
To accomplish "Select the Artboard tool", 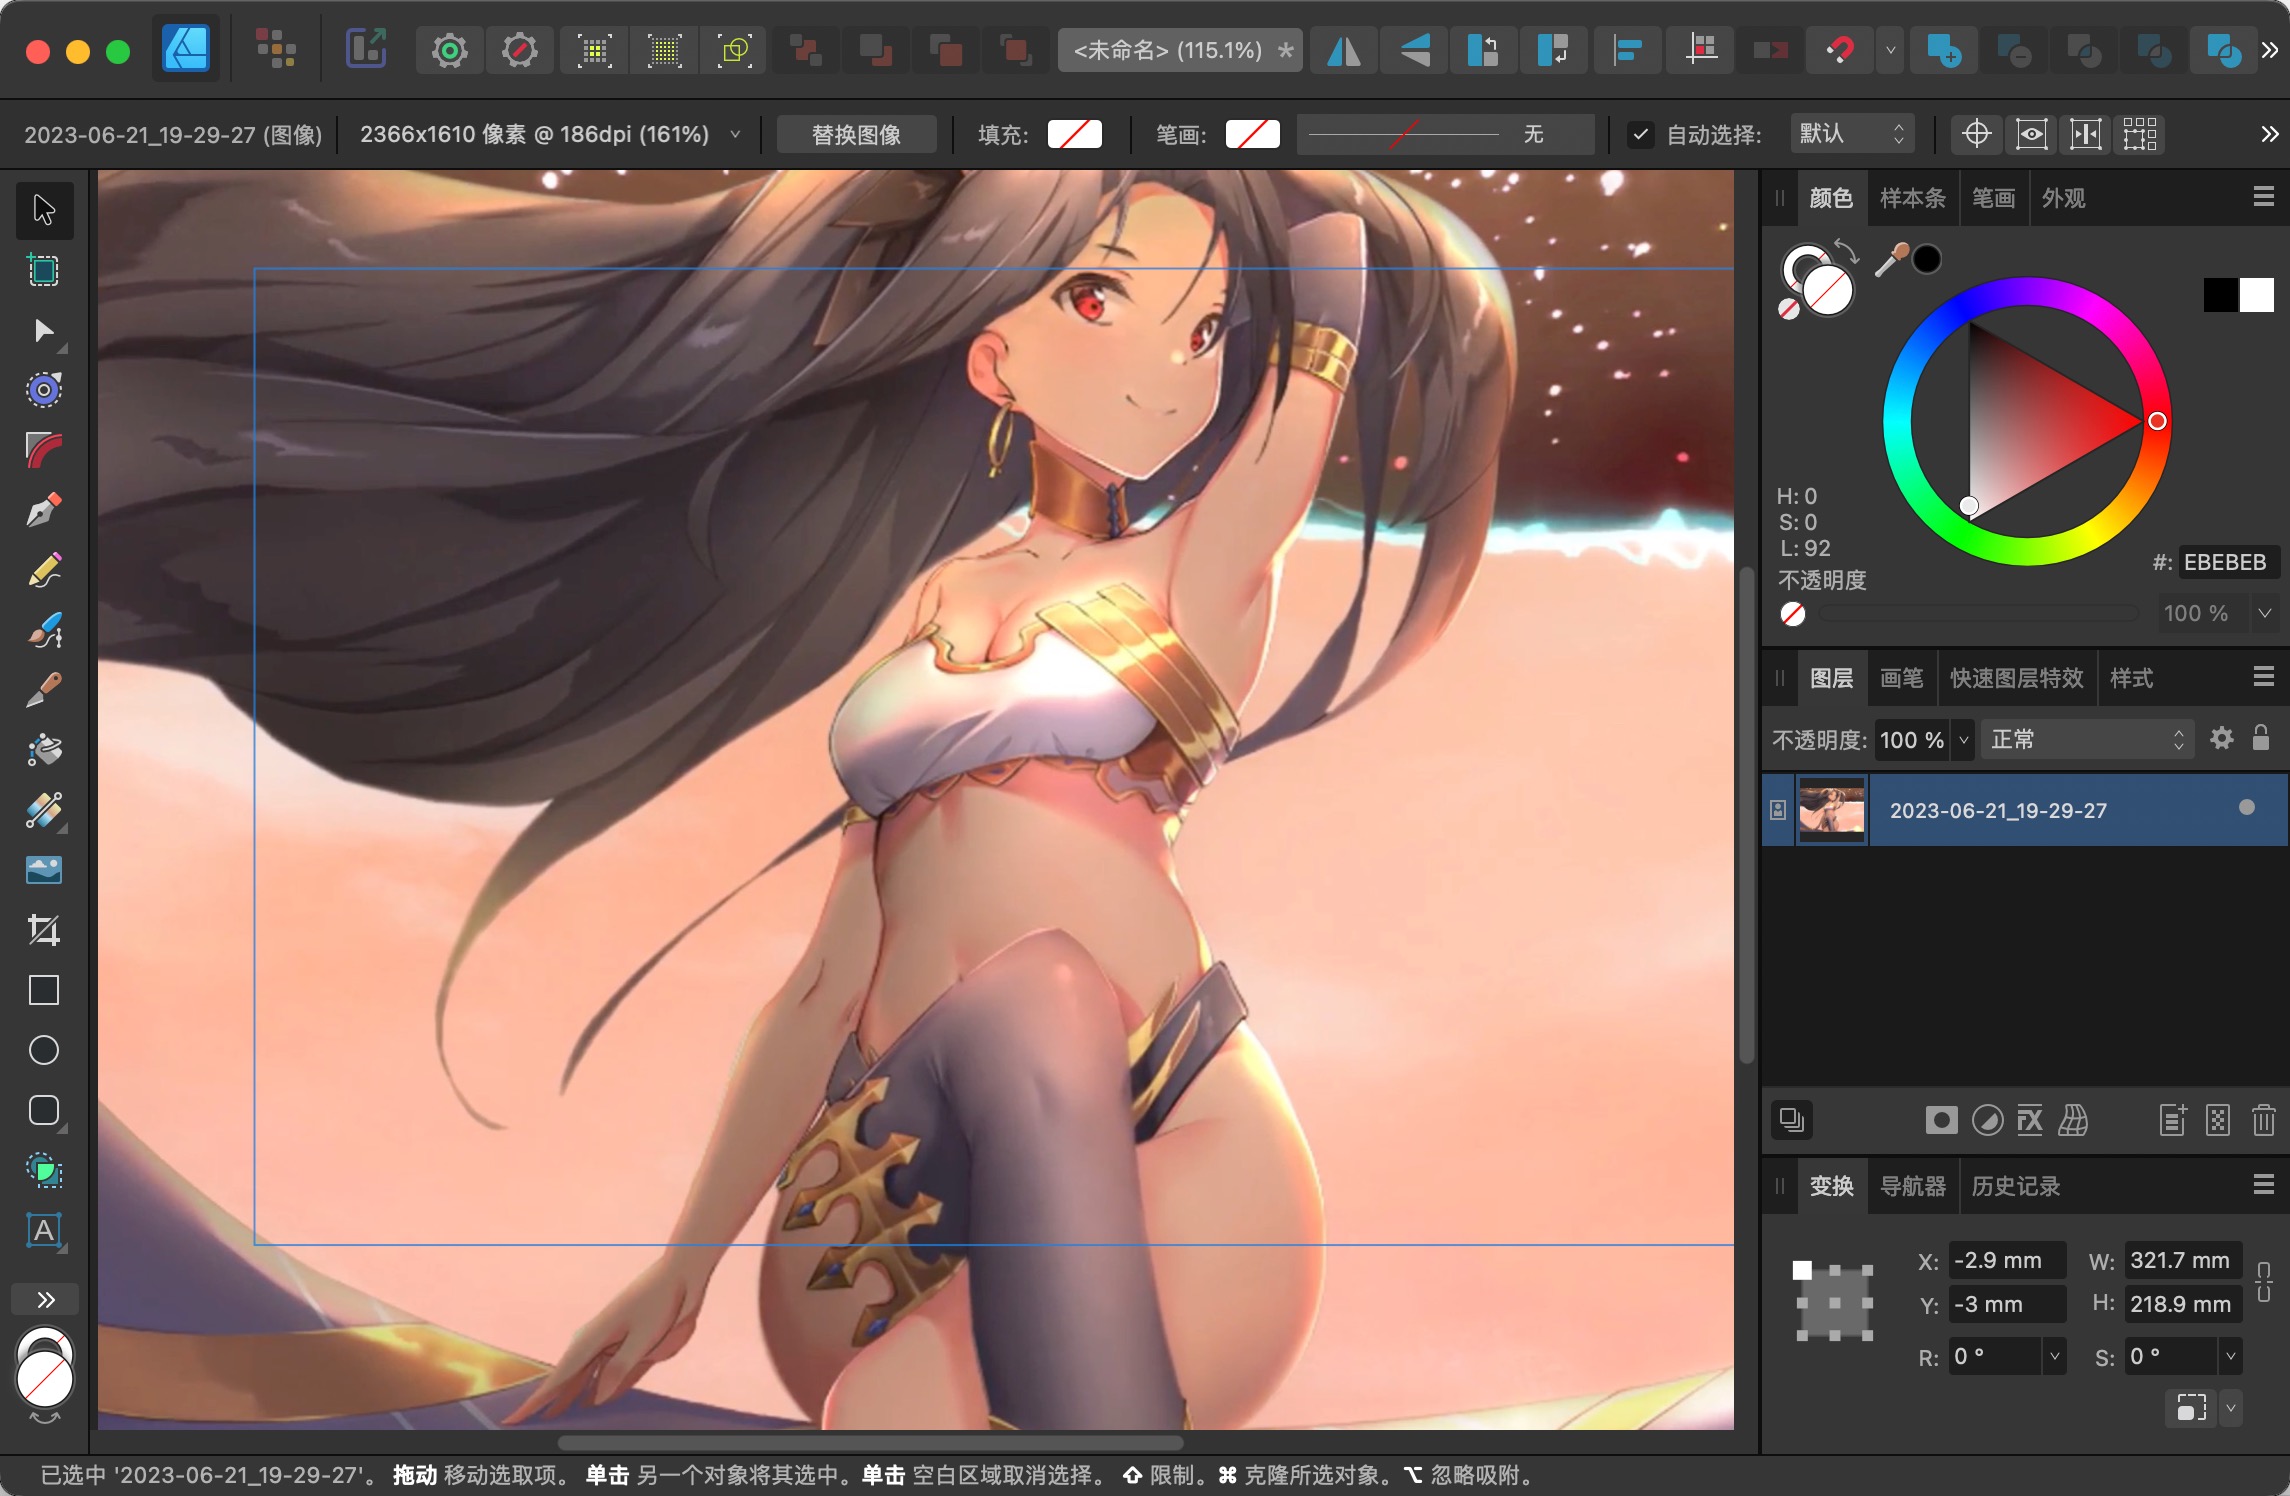I will click(44, 270).
